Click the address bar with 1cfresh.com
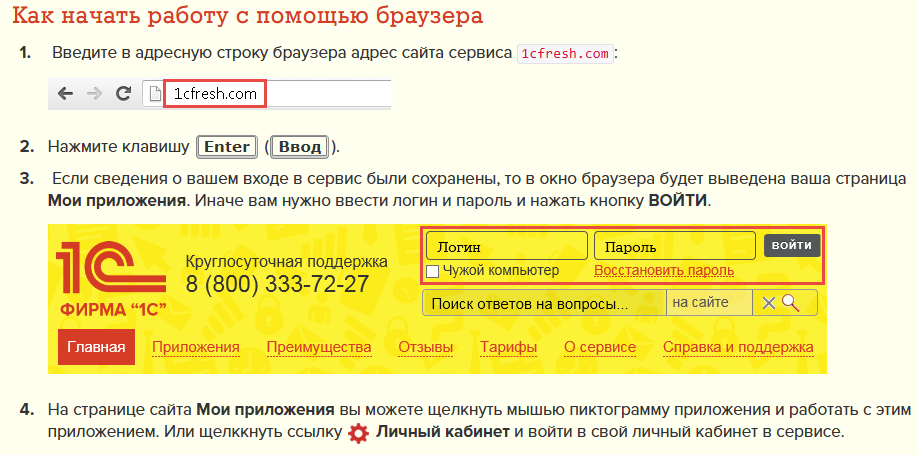918x455 pixels. pyautogui.click(x=267, y=94)
